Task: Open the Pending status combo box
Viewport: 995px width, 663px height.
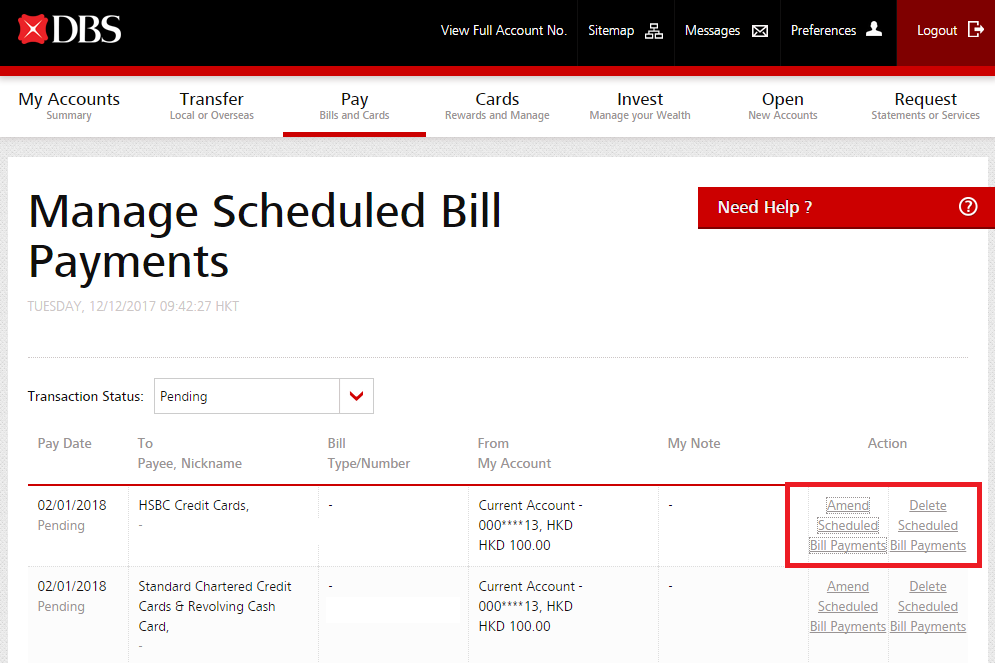Action: pos(247,396)
